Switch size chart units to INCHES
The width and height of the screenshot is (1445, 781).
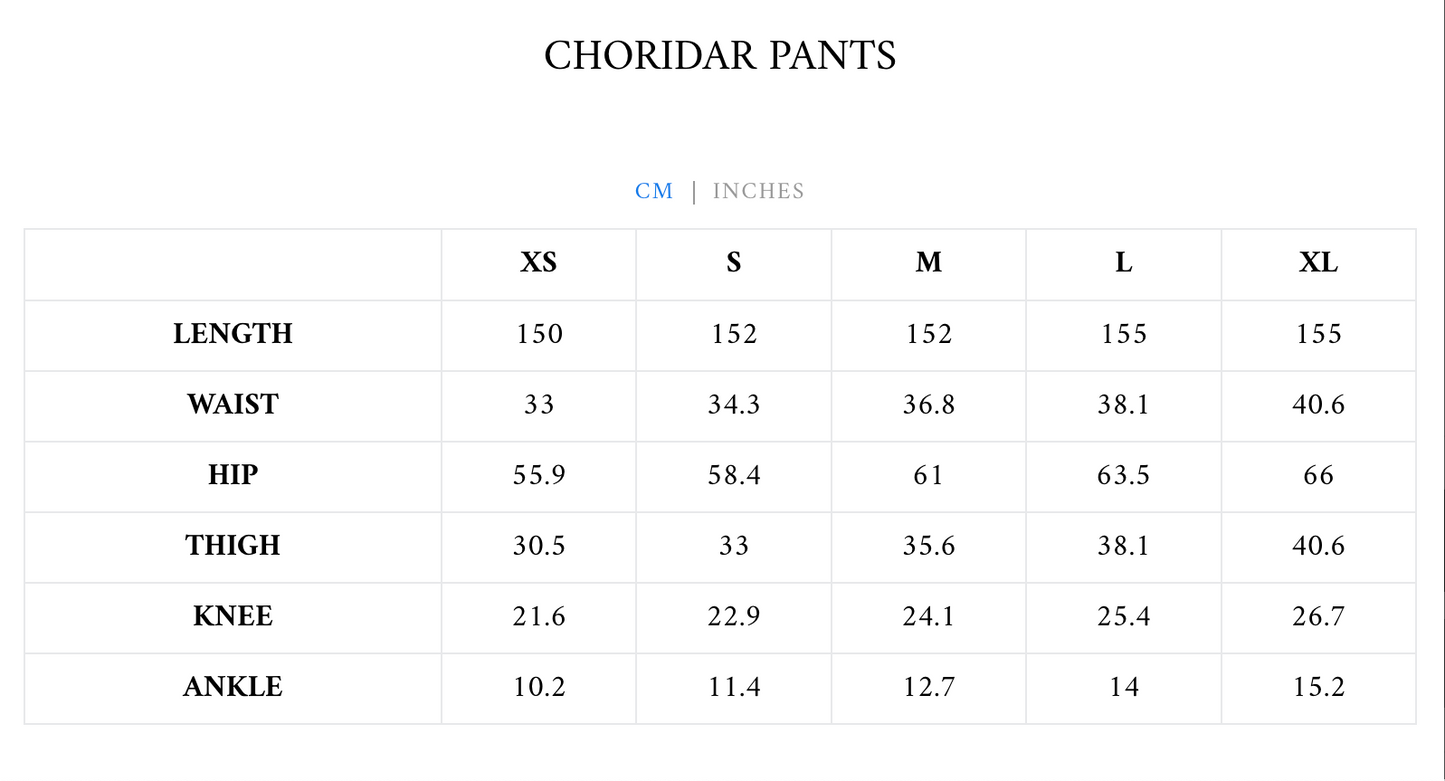click(758, 191)
